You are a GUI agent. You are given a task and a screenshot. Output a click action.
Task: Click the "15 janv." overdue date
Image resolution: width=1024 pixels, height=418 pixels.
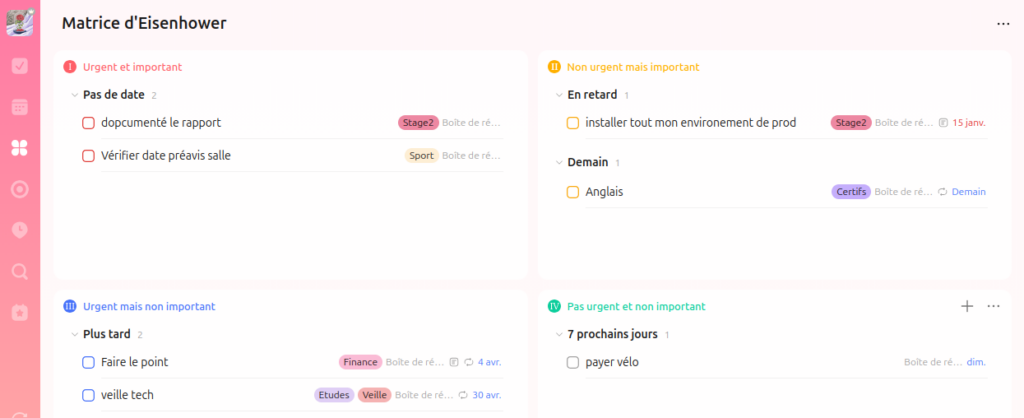pos(968,123)
